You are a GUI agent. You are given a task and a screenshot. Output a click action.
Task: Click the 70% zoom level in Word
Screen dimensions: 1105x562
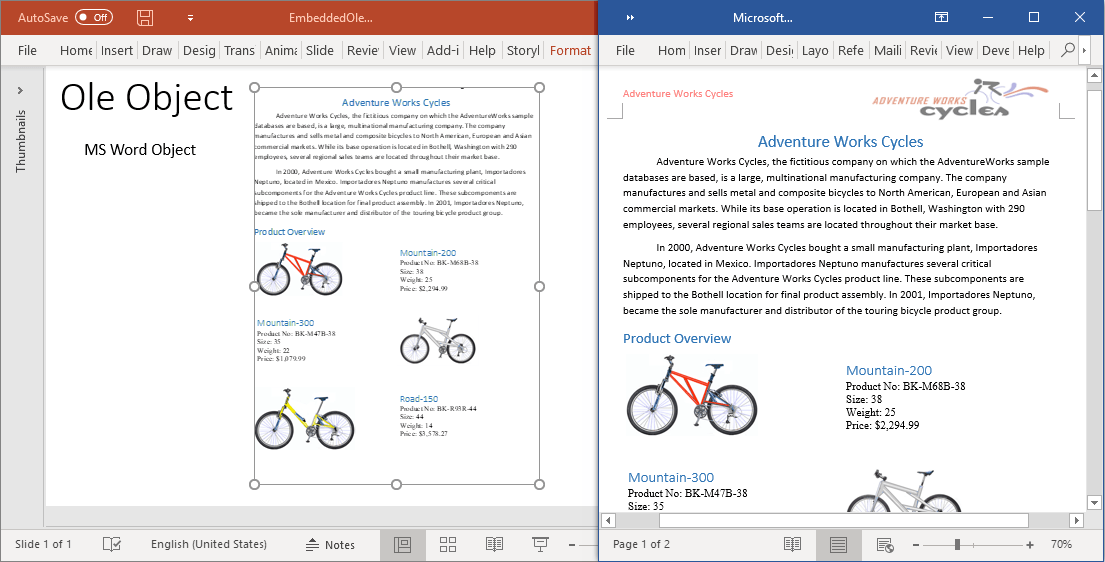pyautogui.click(x=1061, y=544)
